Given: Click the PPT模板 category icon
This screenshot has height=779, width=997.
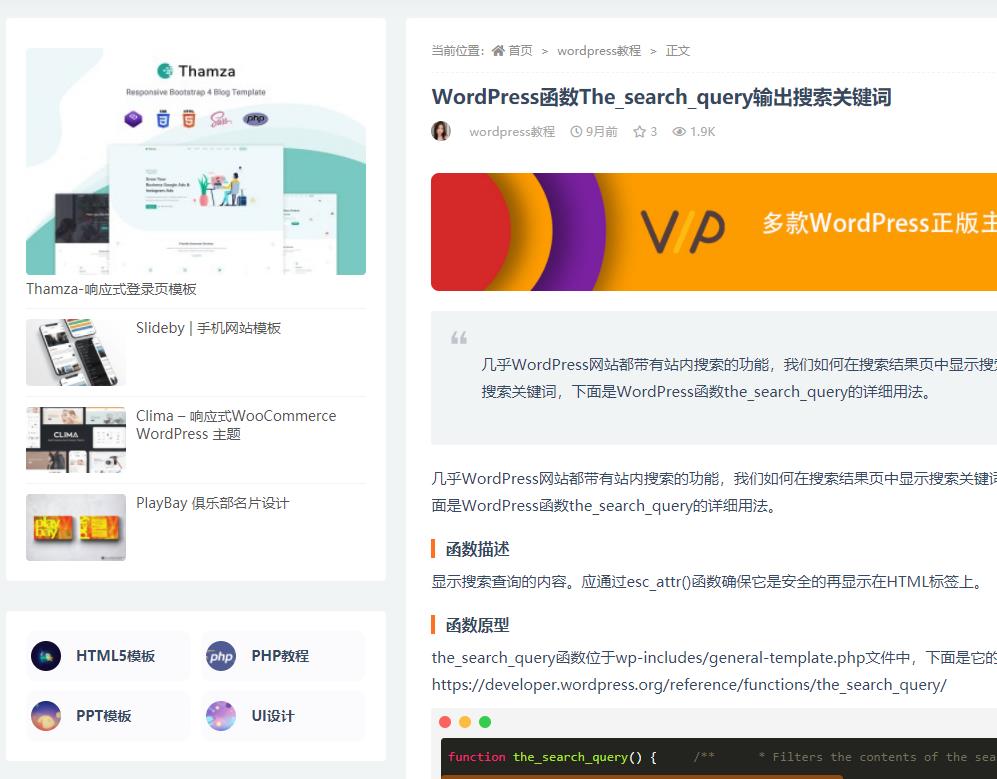Looking at the screenshot, I should (x=46, y=715).
